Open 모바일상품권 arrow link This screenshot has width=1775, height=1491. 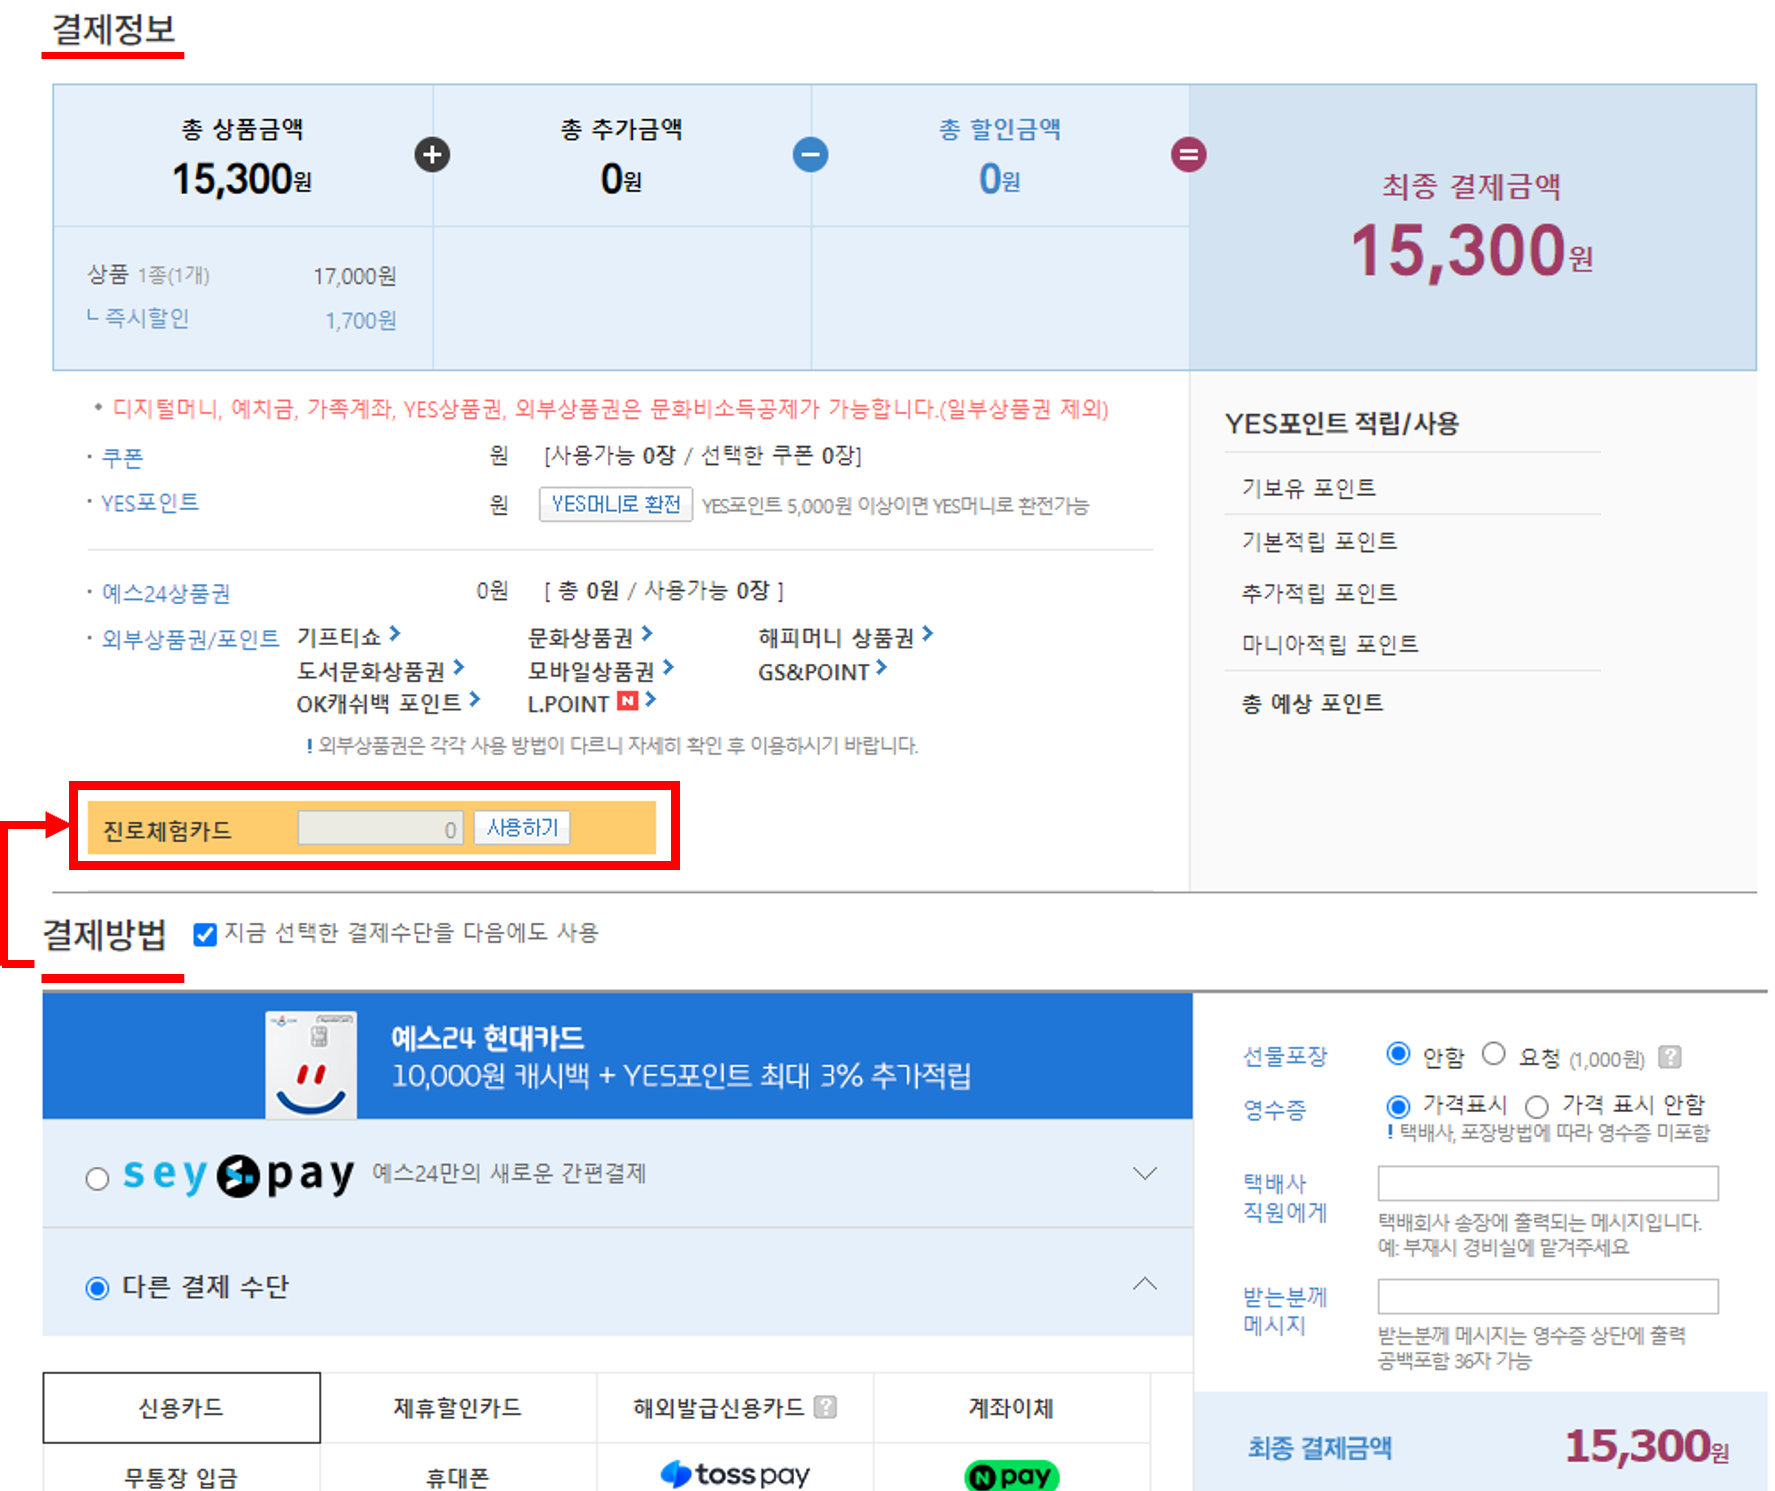668,667
